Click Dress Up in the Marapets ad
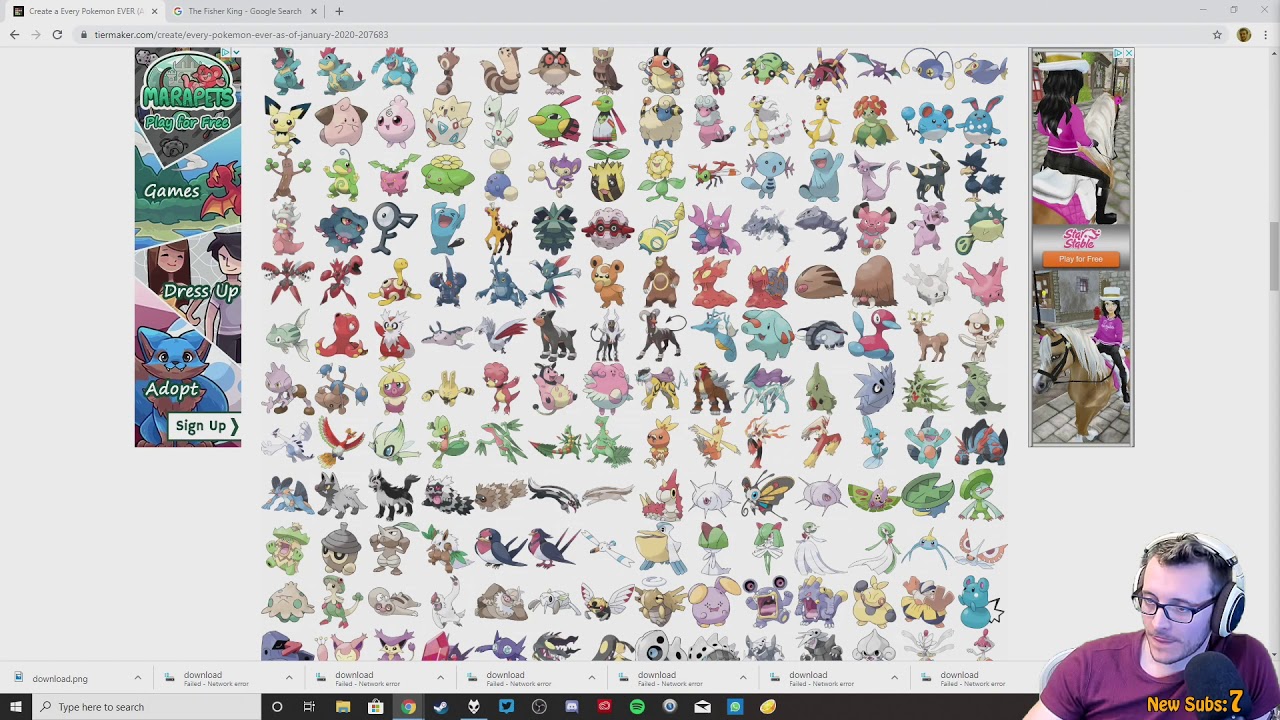The image size is (1280, 720). coord(201,291)
